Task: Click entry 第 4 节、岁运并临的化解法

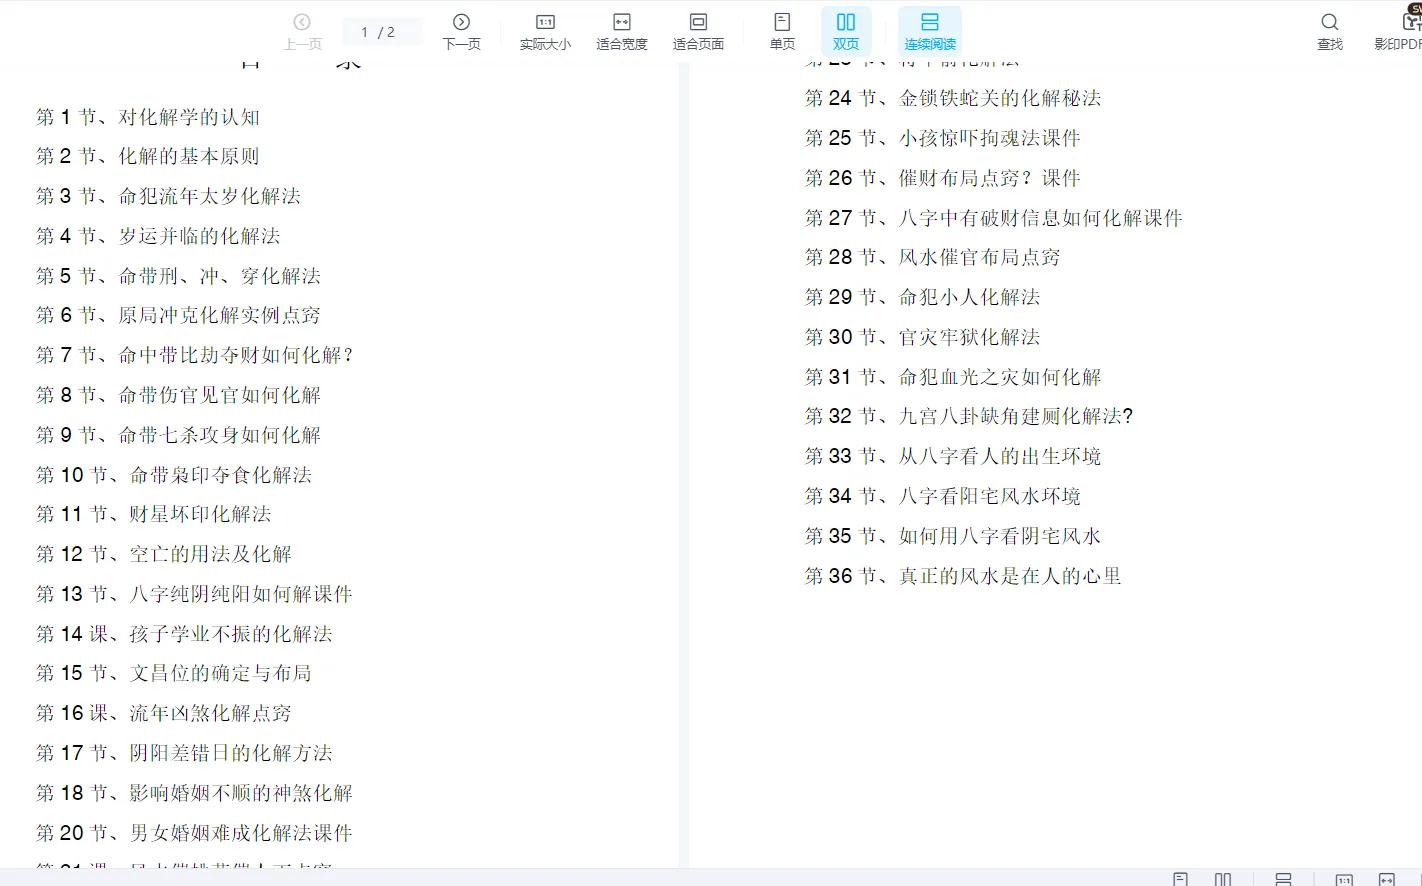Action: 158,236
